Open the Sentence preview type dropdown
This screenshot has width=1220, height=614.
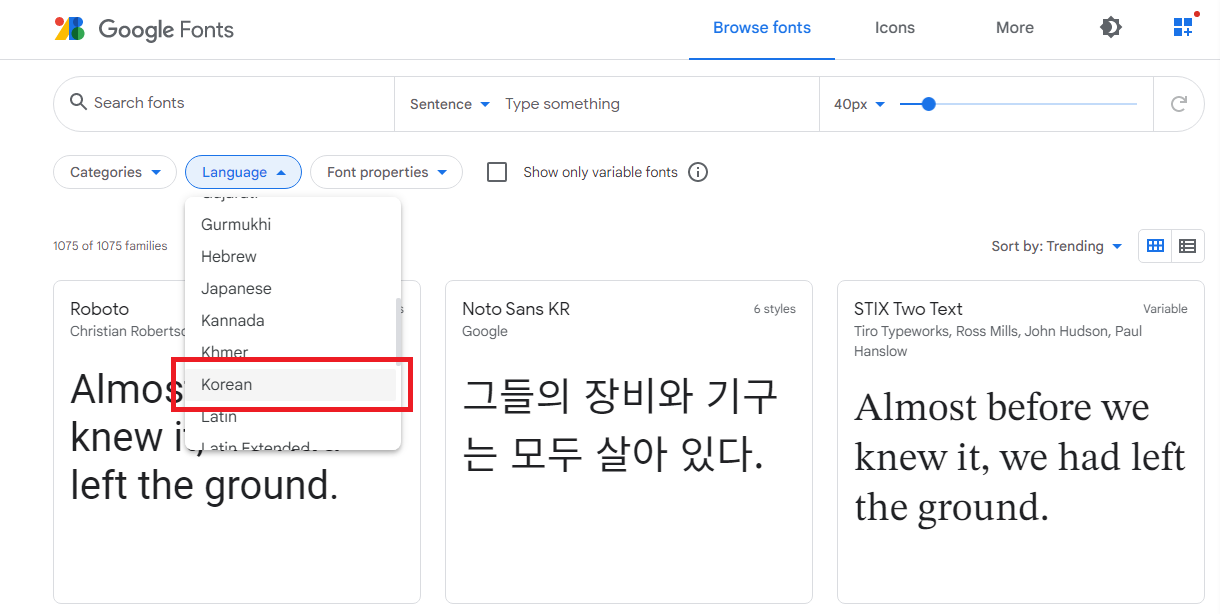coord(450,104)
